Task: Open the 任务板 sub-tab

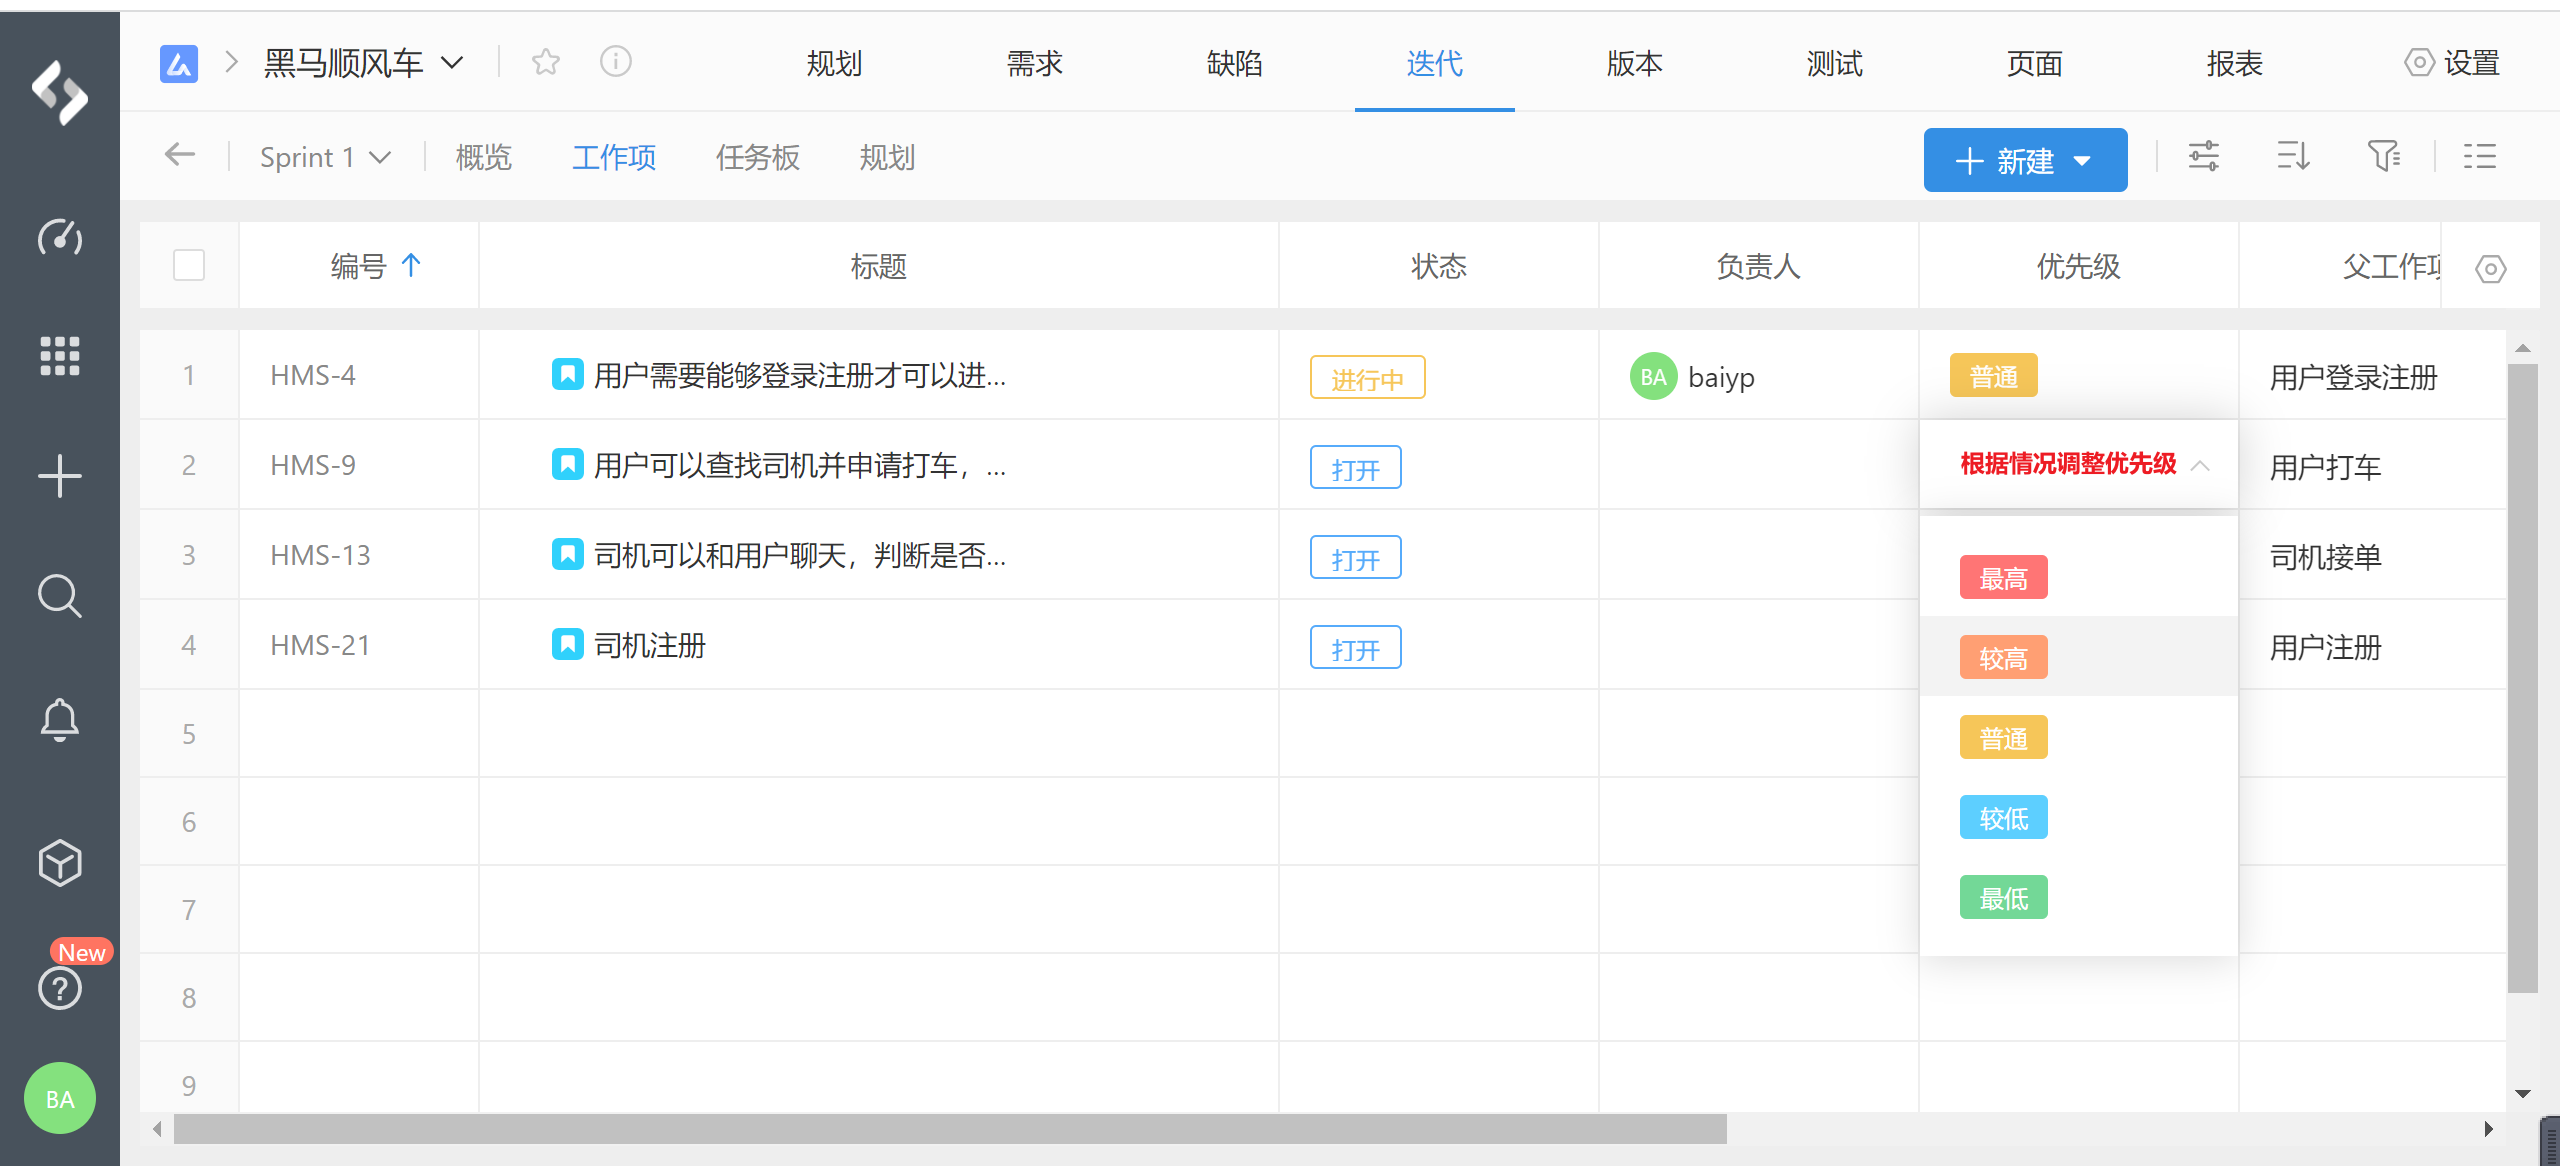Action: click(757, 158)
